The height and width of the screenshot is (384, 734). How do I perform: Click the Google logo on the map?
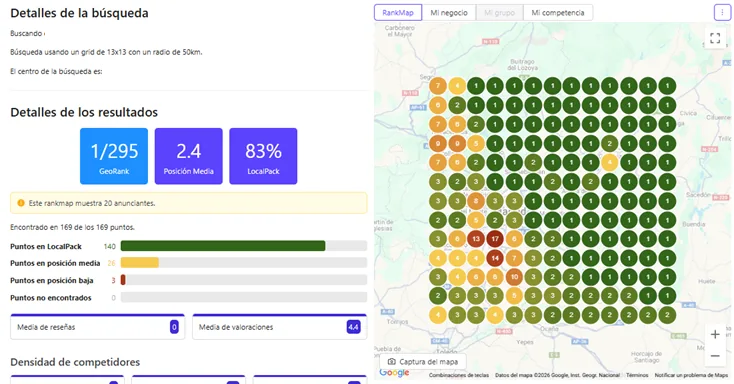click(x=394, y=373)
